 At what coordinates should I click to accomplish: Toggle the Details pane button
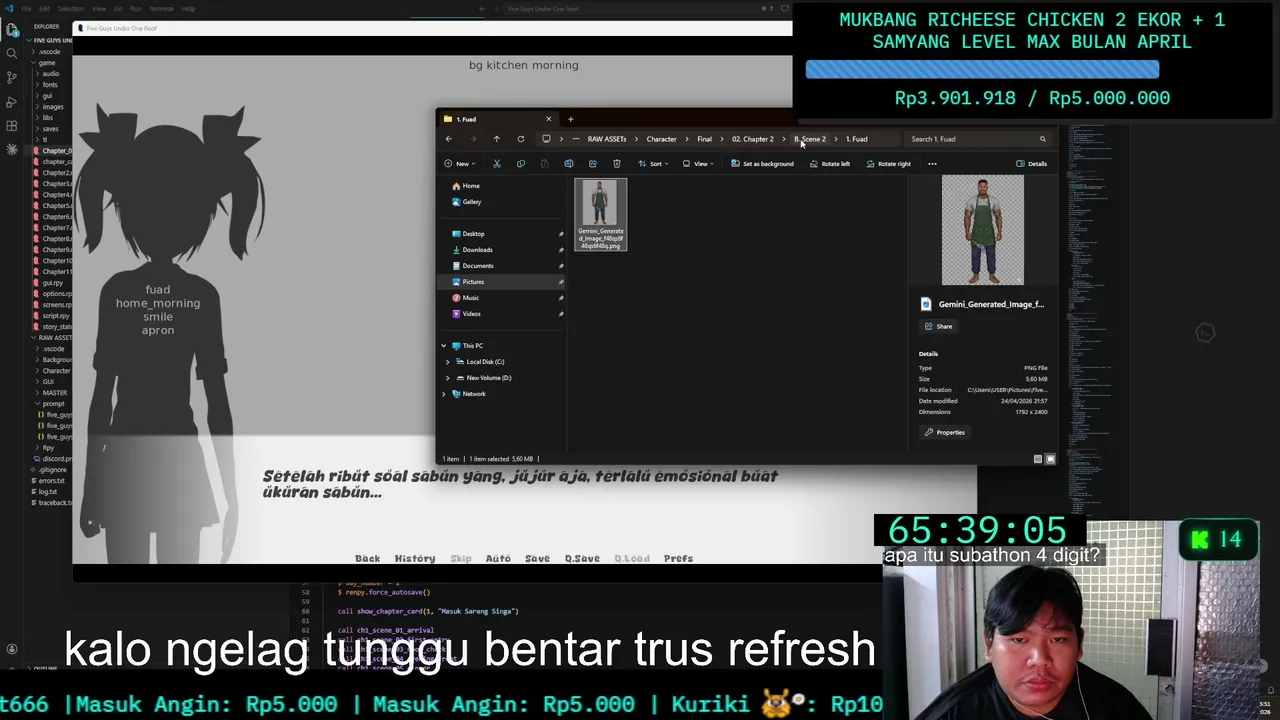pyautogui.click(x=1031, y=164)
